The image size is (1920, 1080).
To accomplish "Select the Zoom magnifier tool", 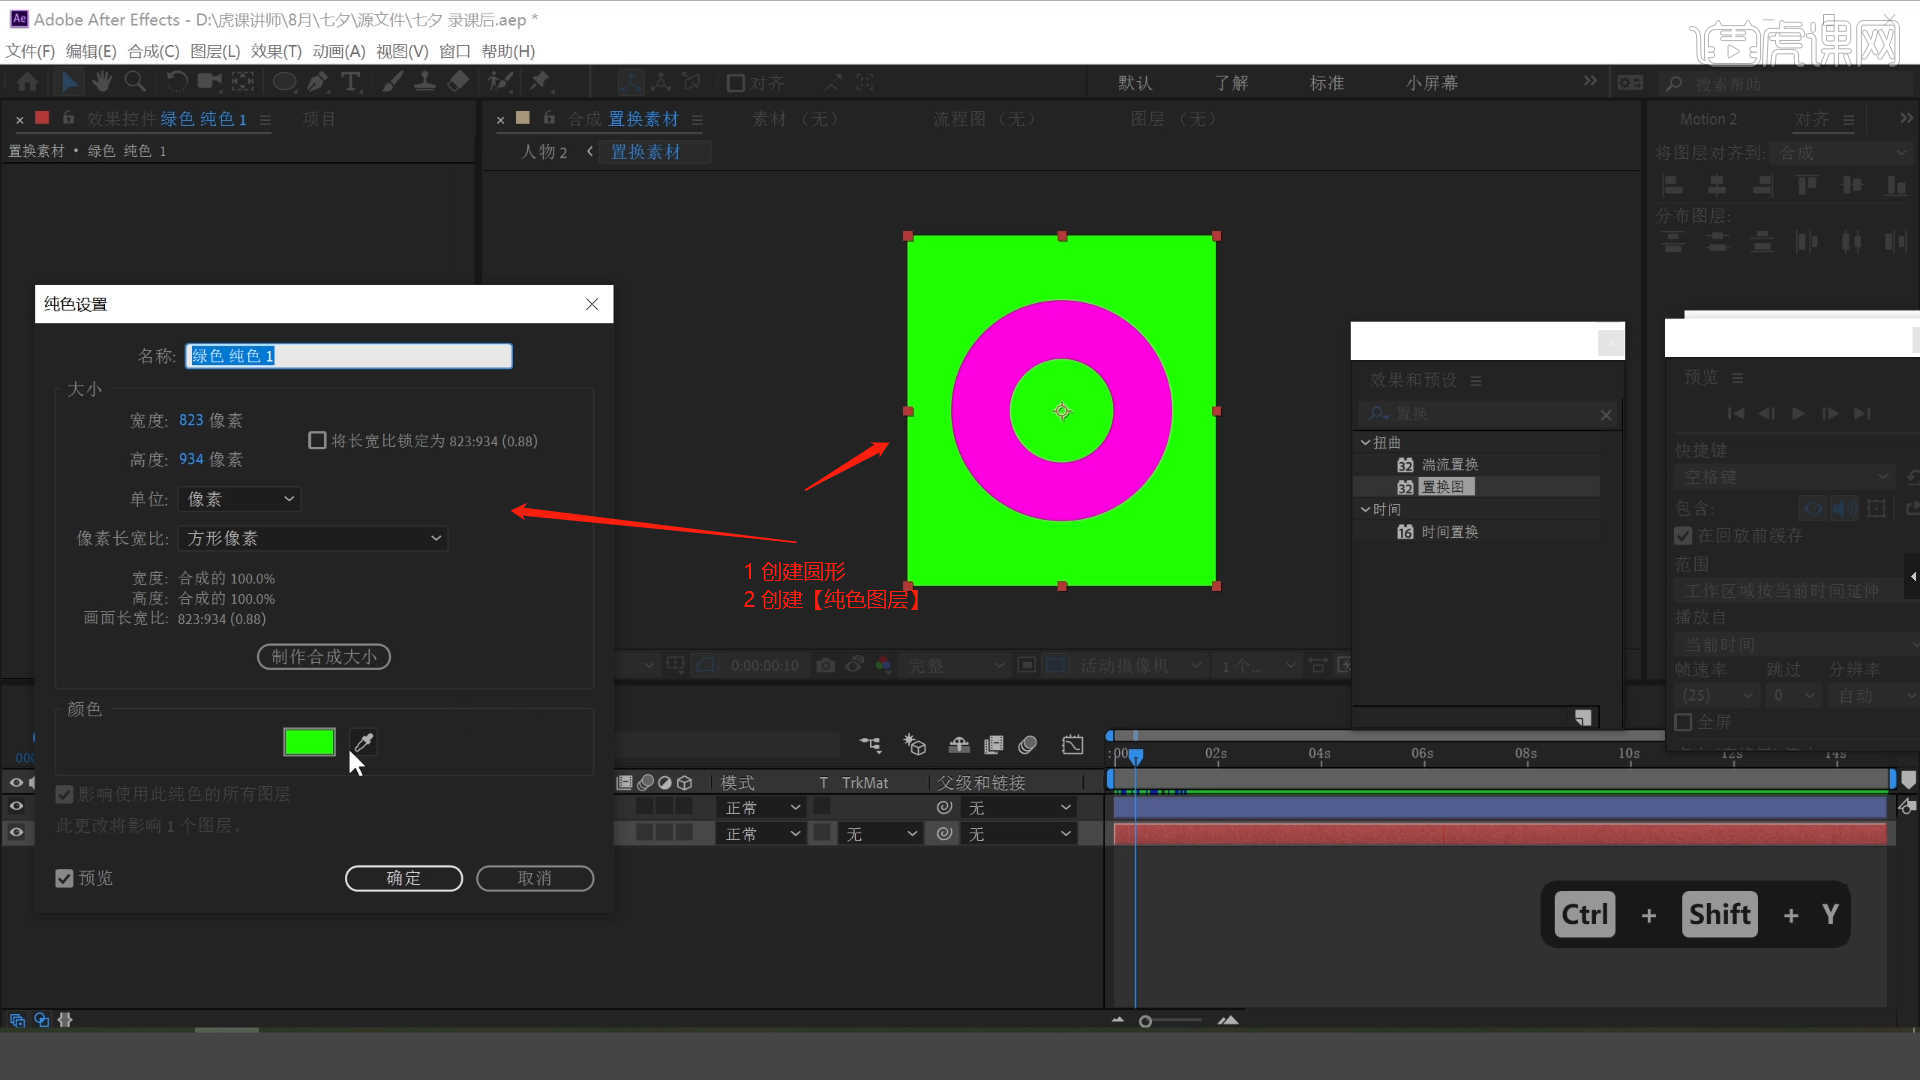I will click(x=135, y=82).
